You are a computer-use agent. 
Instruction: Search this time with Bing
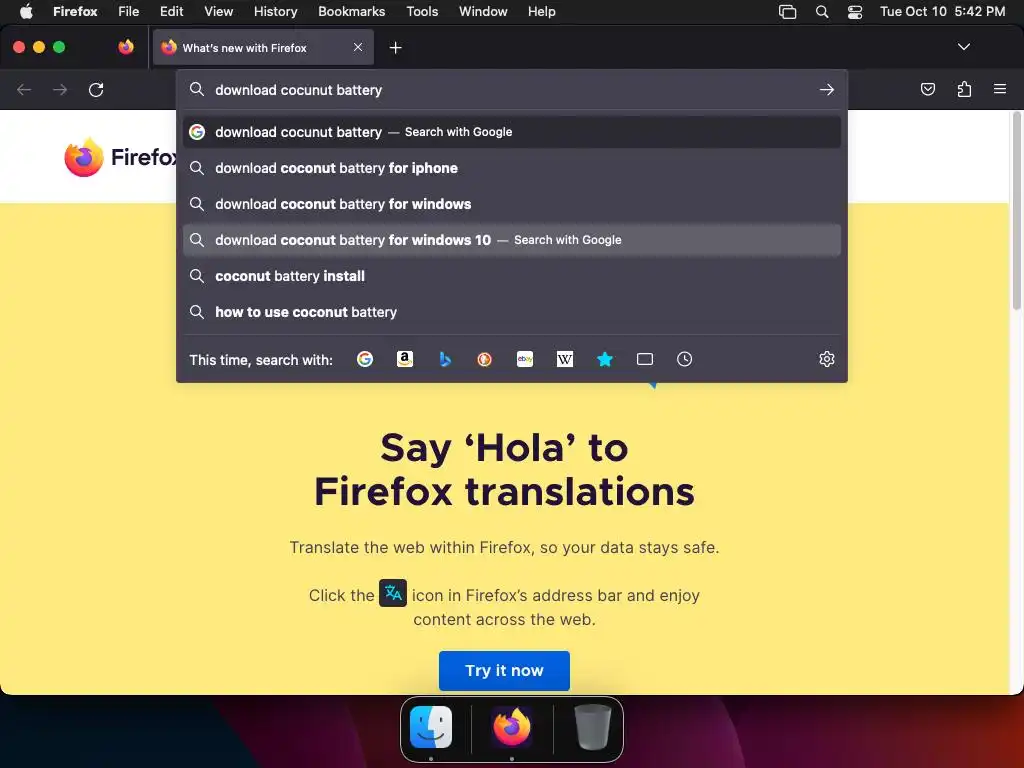pyautogui.click(x=445, y=359)
